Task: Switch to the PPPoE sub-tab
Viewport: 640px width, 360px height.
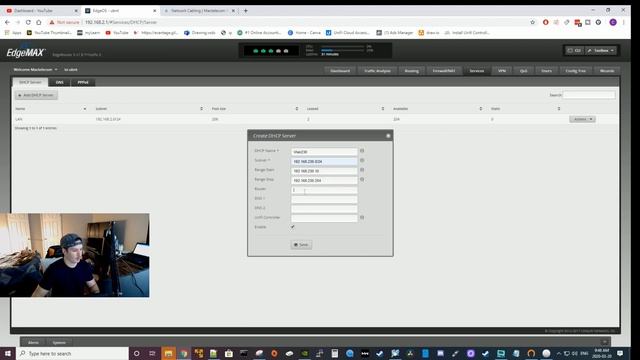Action: point(83,82)
